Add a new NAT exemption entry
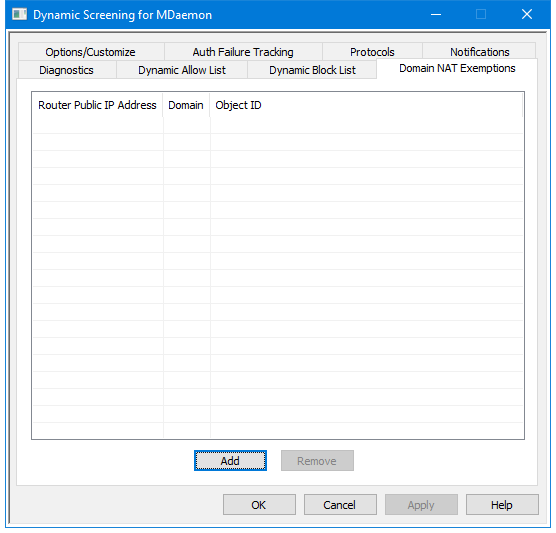The height and width of the screenshot is (533, 556). [230, 461]
